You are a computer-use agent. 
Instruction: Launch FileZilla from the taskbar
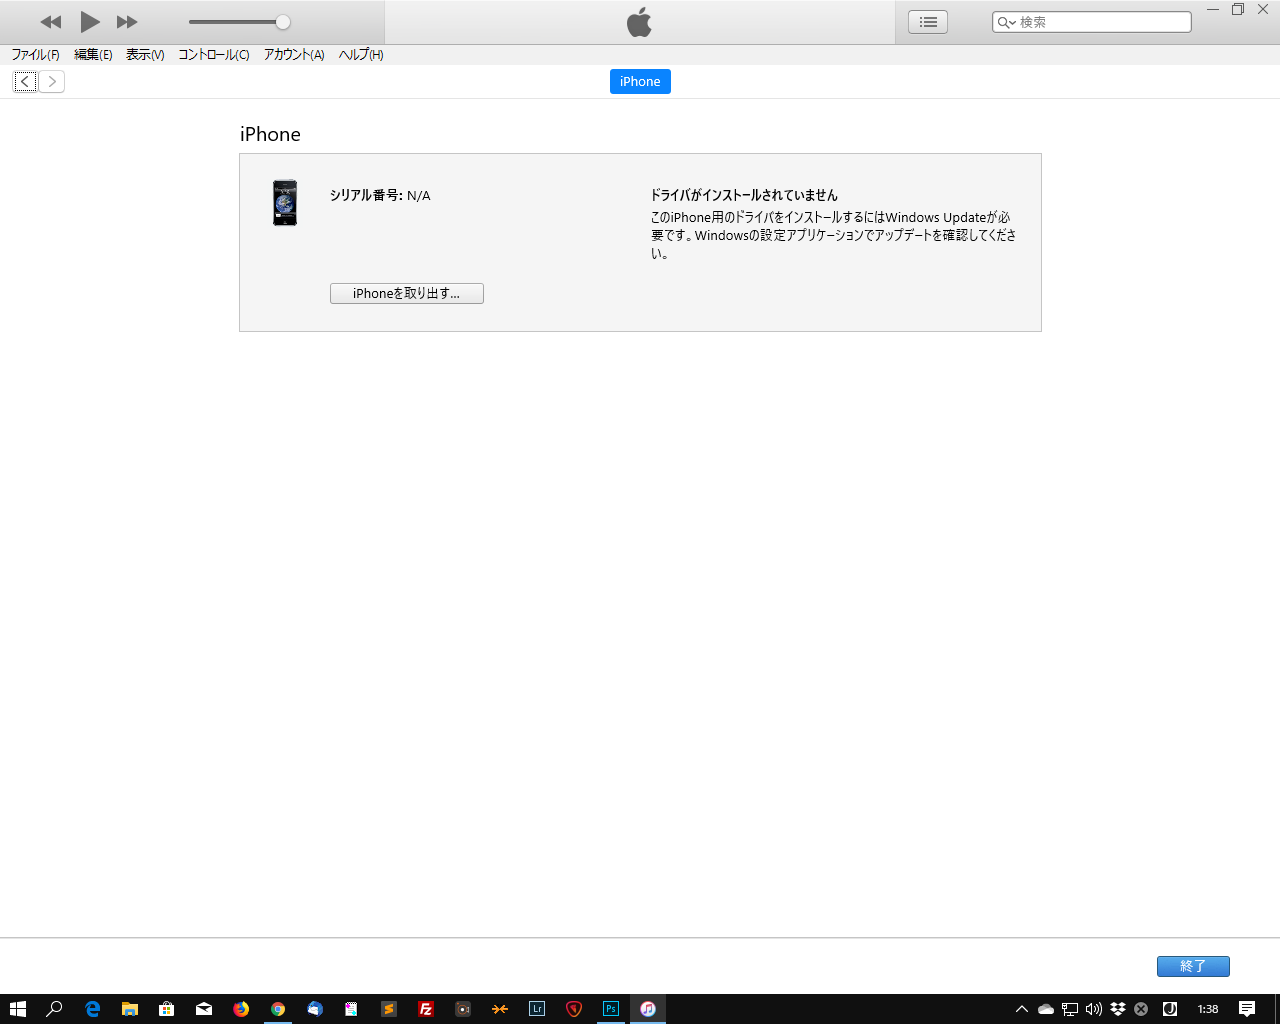tap(426, 1009)
